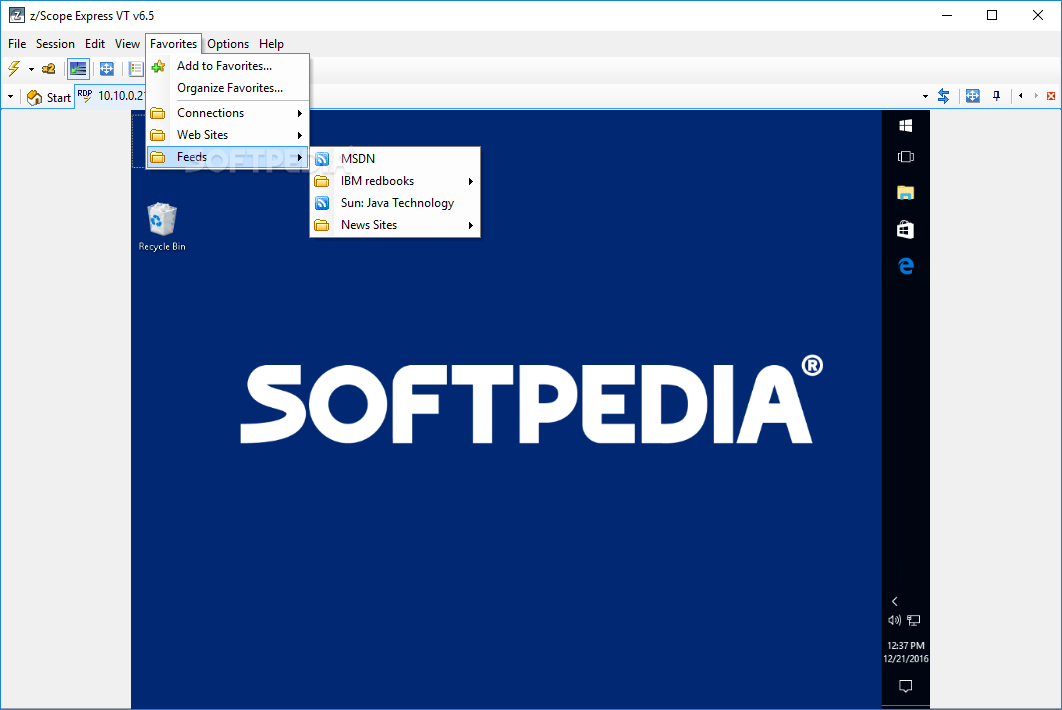This screenshot has width=1062, height=710.
Task: Select the Recycle Bin on remote desktop
Action: coord(162,227)
